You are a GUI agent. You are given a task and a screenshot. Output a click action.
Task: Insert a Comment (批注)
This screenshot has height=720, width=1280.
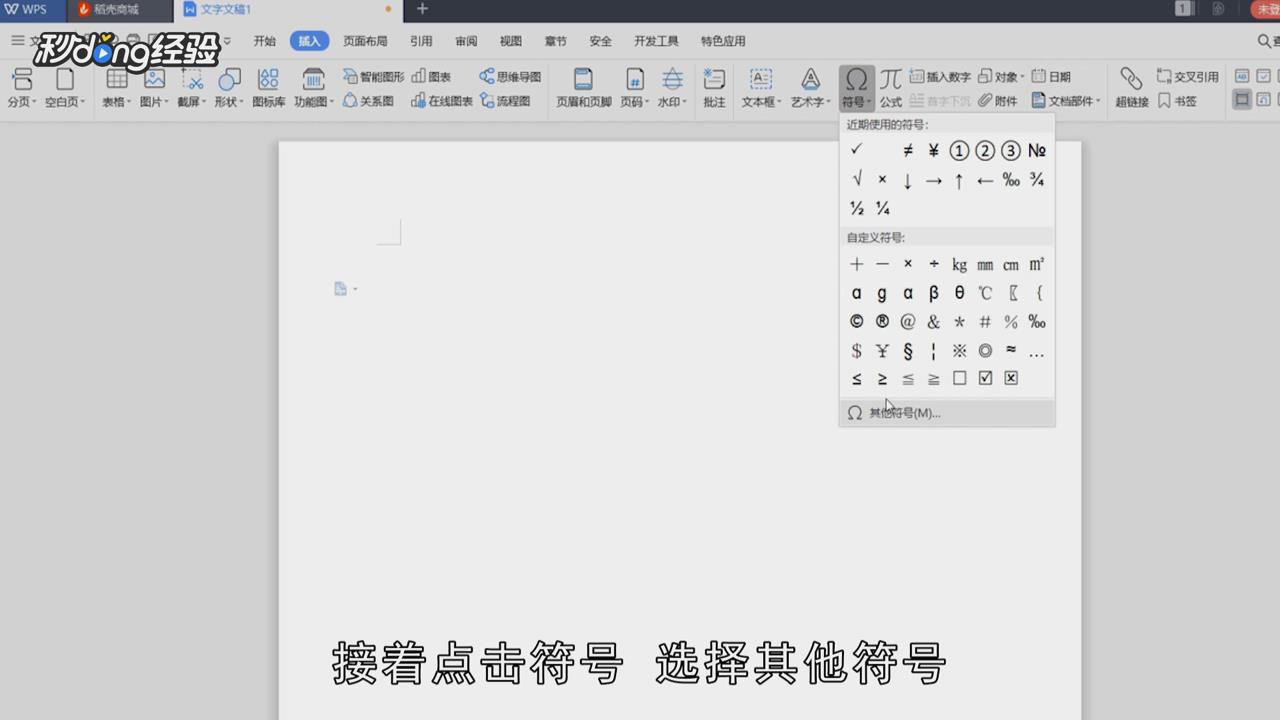pyautogui.click(x=714, y=88)
